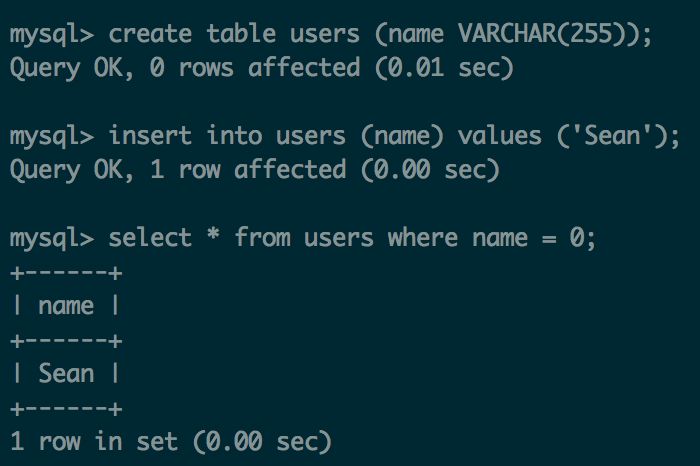Click the word 'create' in first command
The height and width of the screenshot is (466, 700).
tap(150, 34)
